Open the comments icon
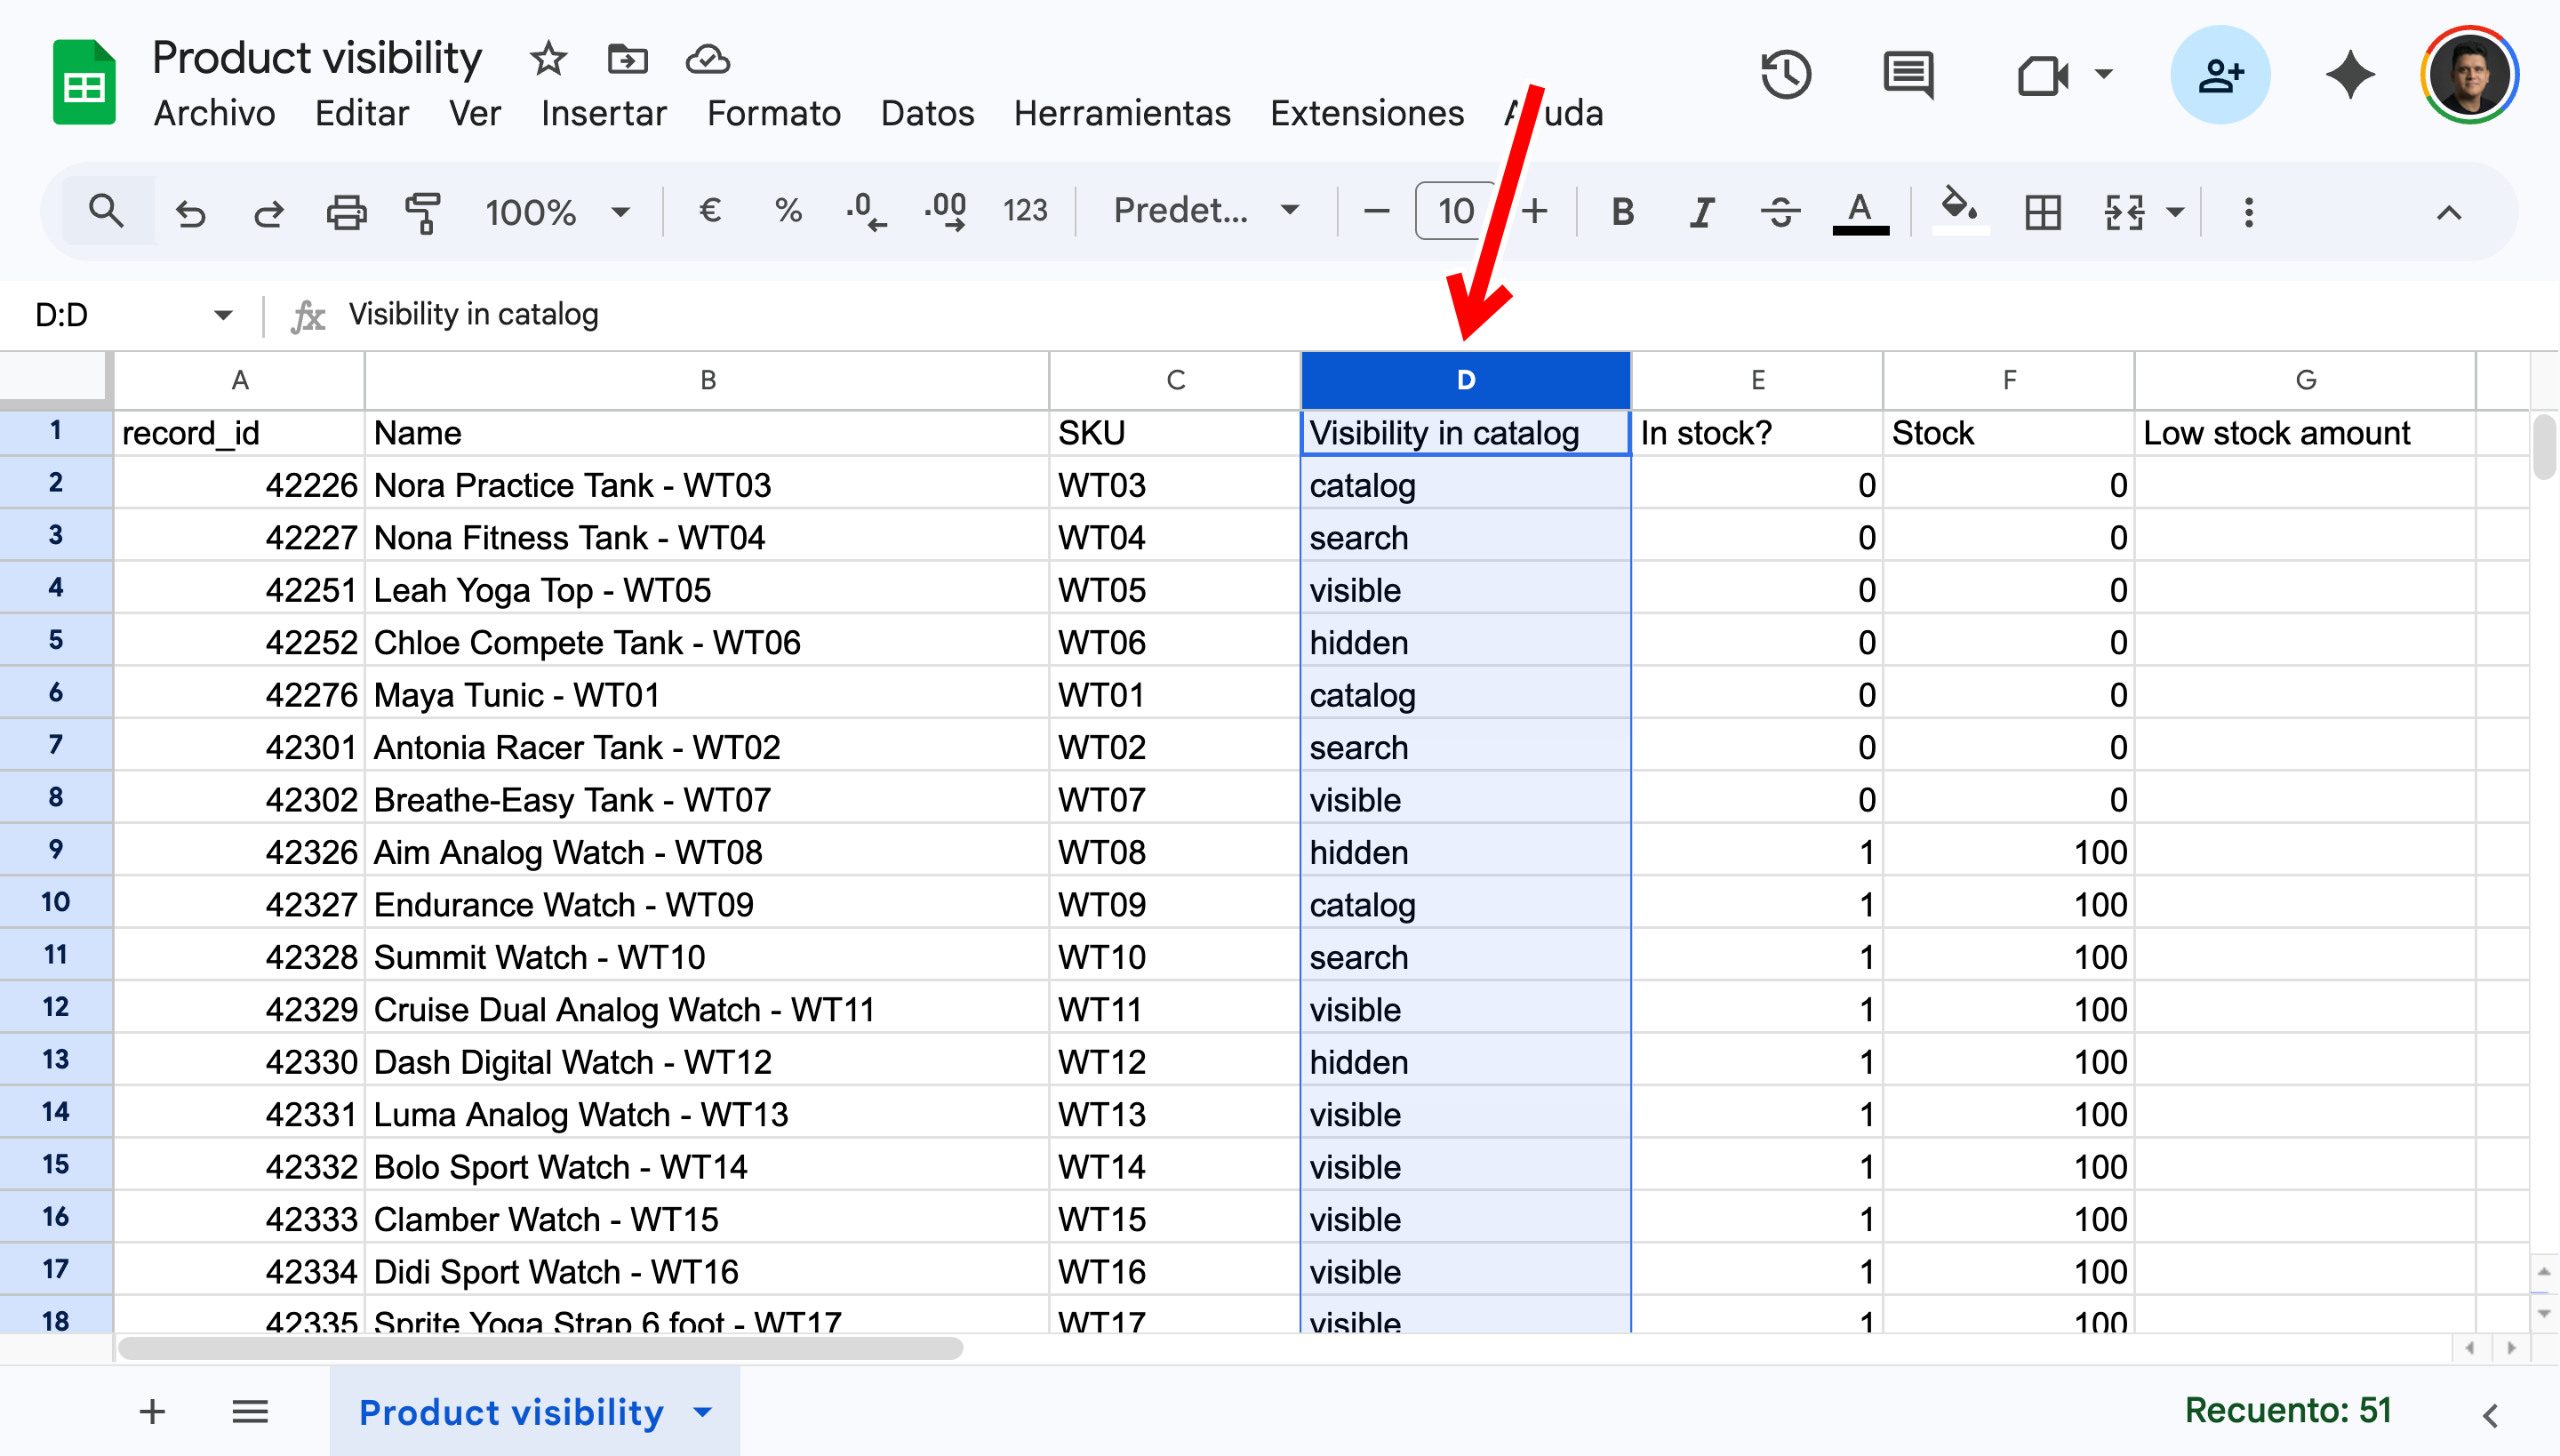The width and height of the screenshot is (2560, 1456). pyautogui.click(x=1908, y=75)
